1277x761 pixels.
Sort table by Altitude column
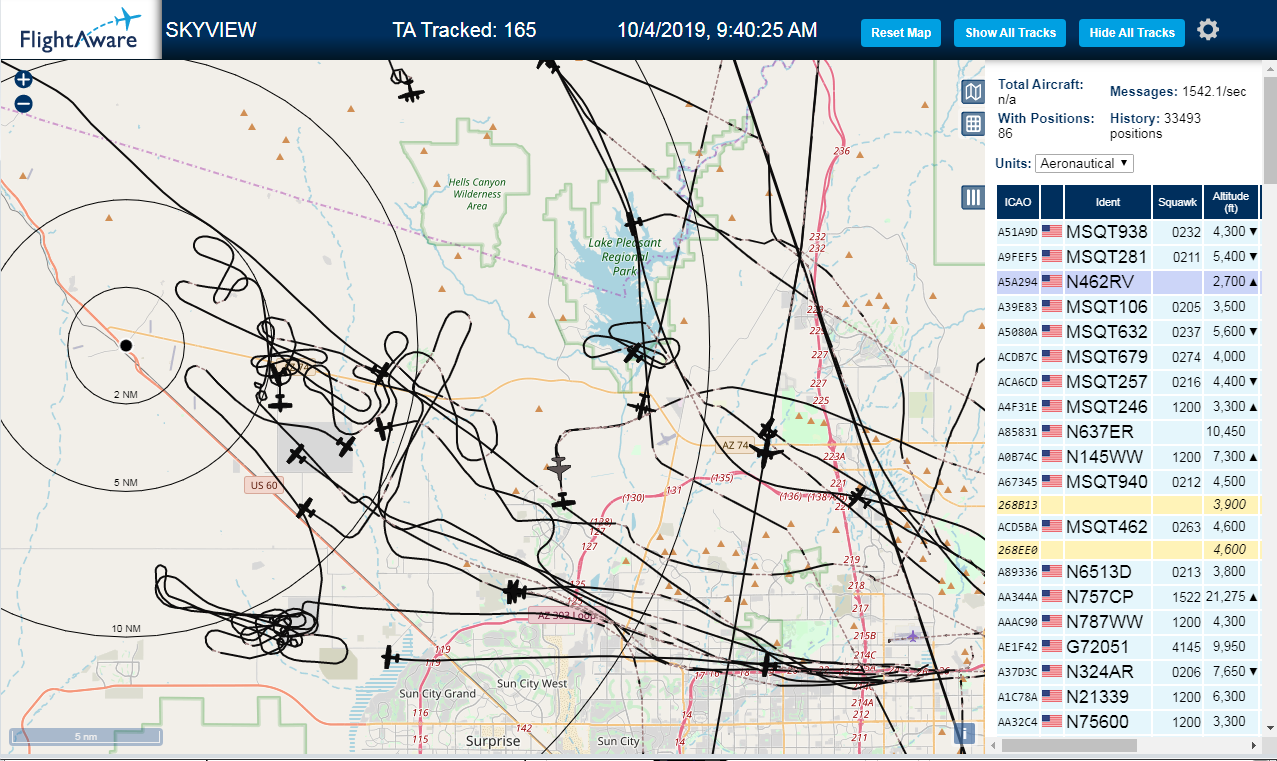pos(1232,202)
